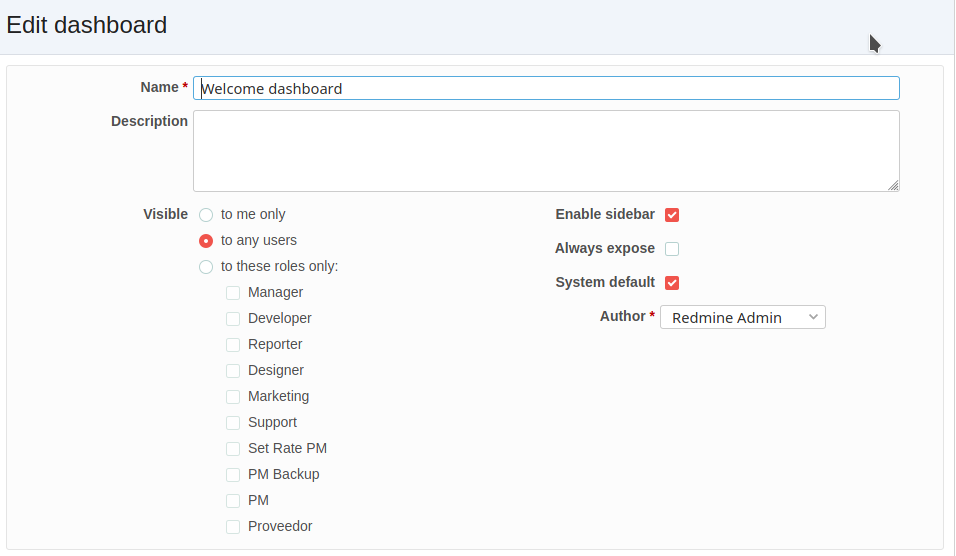Uncheck the System default checkbox

(x=672, y=283)
